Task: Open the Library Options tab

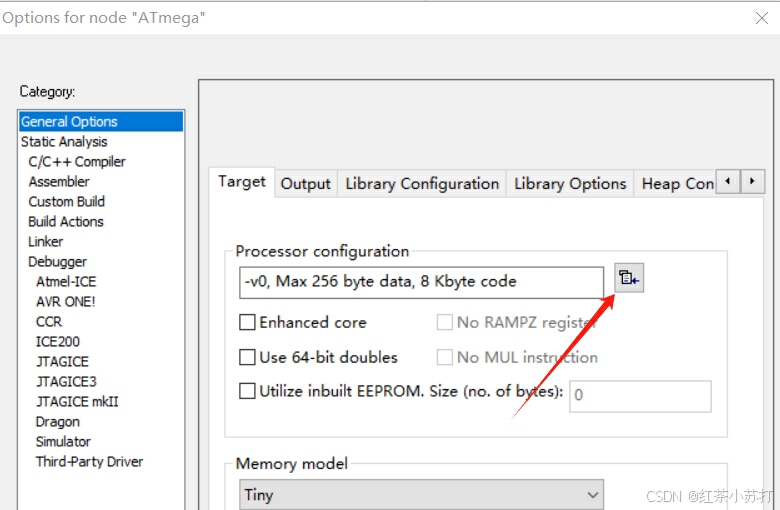Action: point(570,184)
